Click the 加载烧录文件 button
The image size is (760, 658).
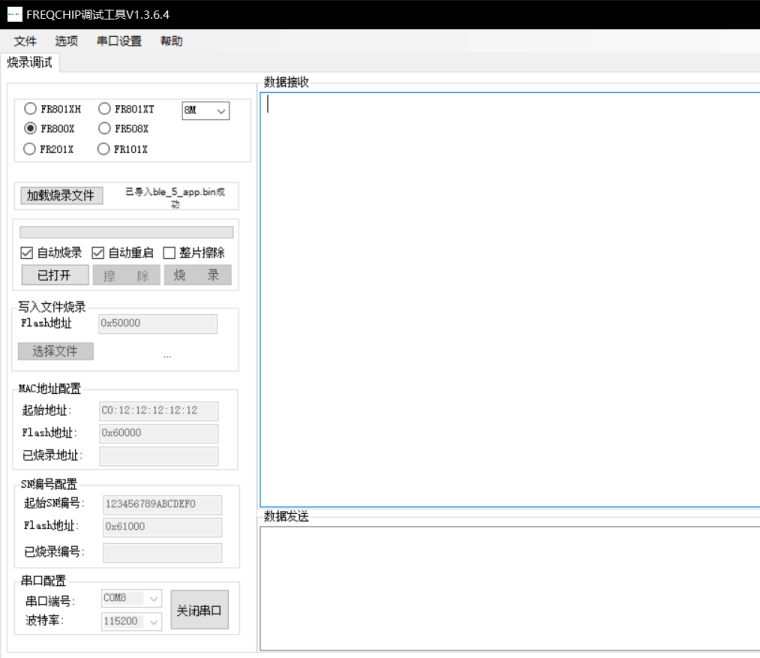click(62, 195)
